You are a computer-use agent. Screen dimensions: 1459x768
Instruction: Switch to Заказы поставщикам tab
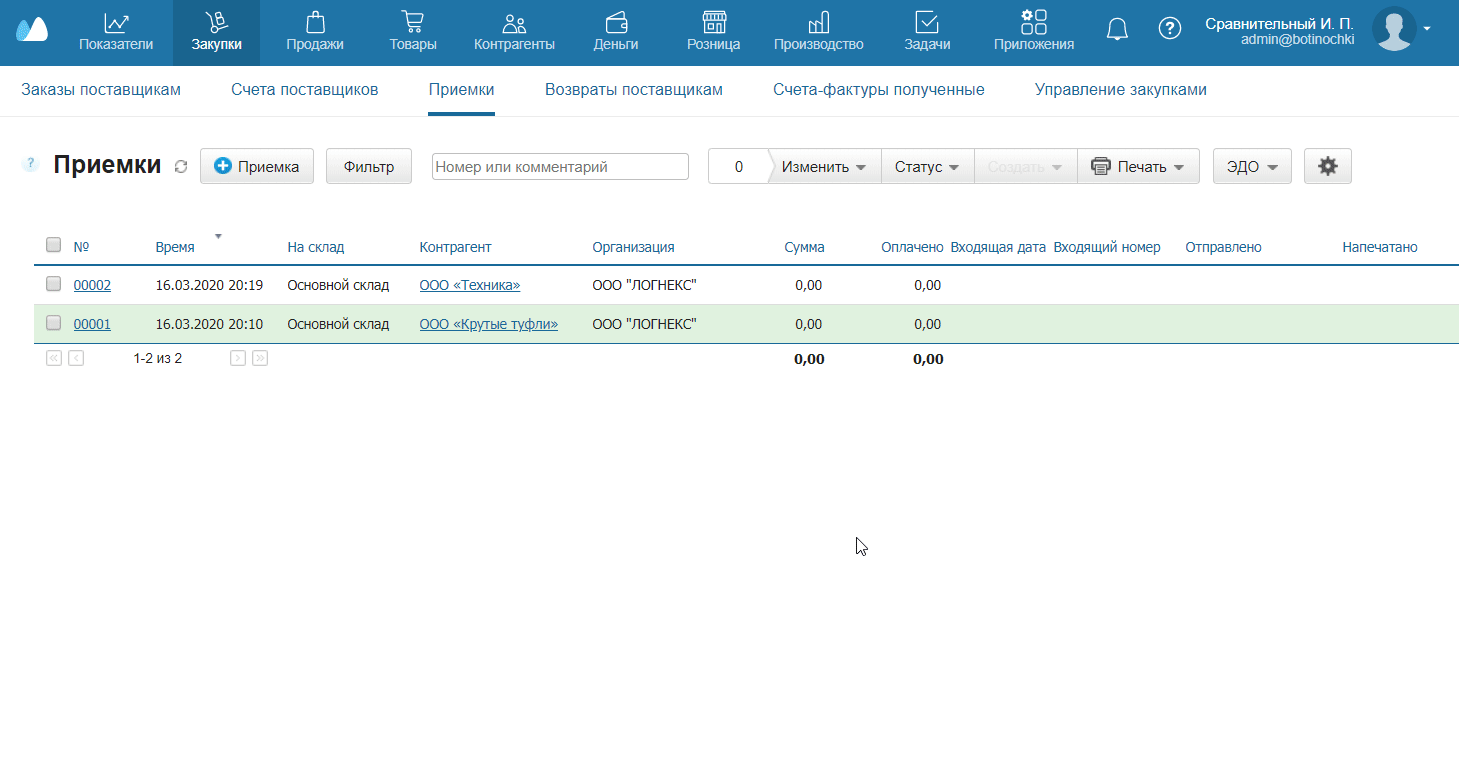point(101,90)
